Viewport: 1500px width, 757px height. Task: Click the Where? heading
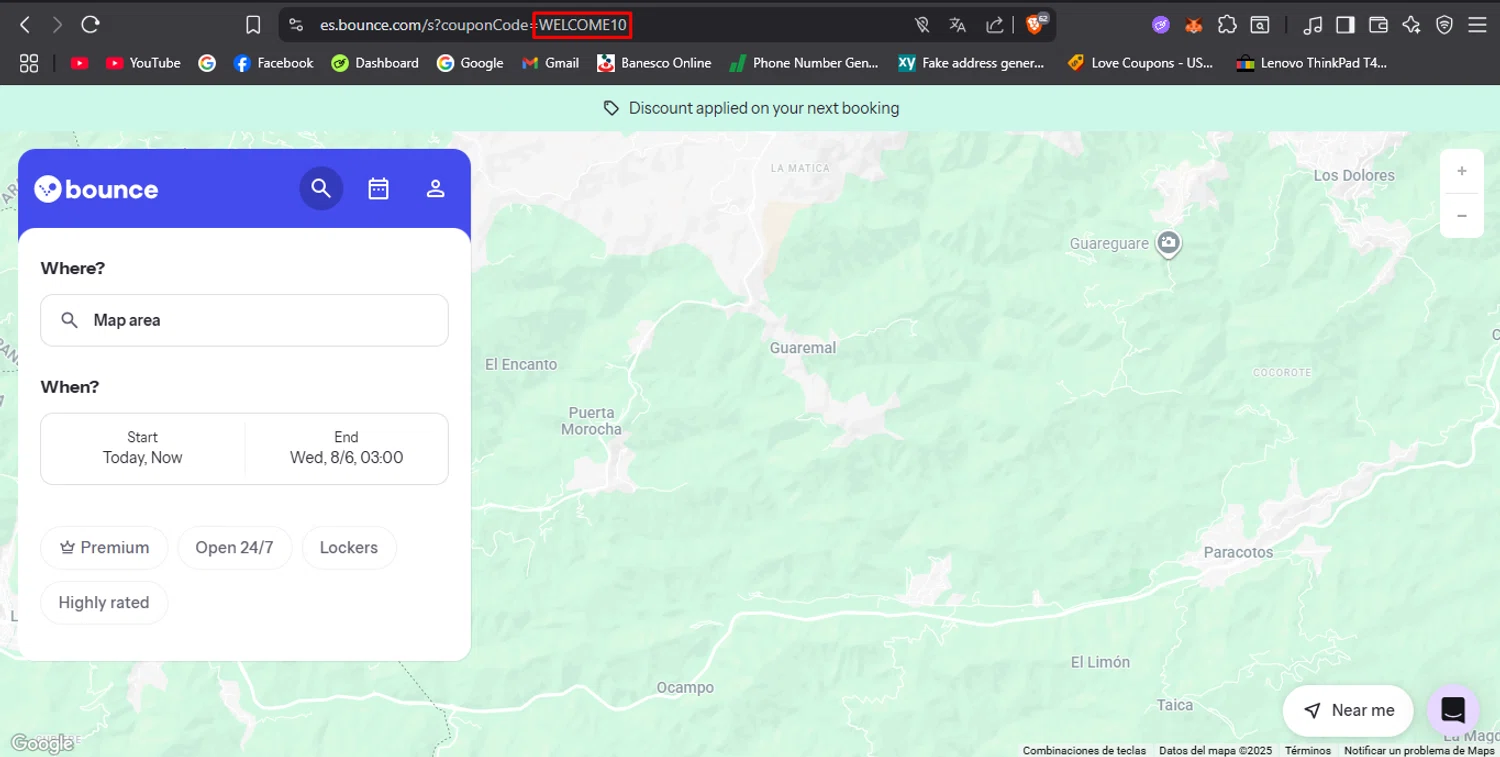point(72,268)
